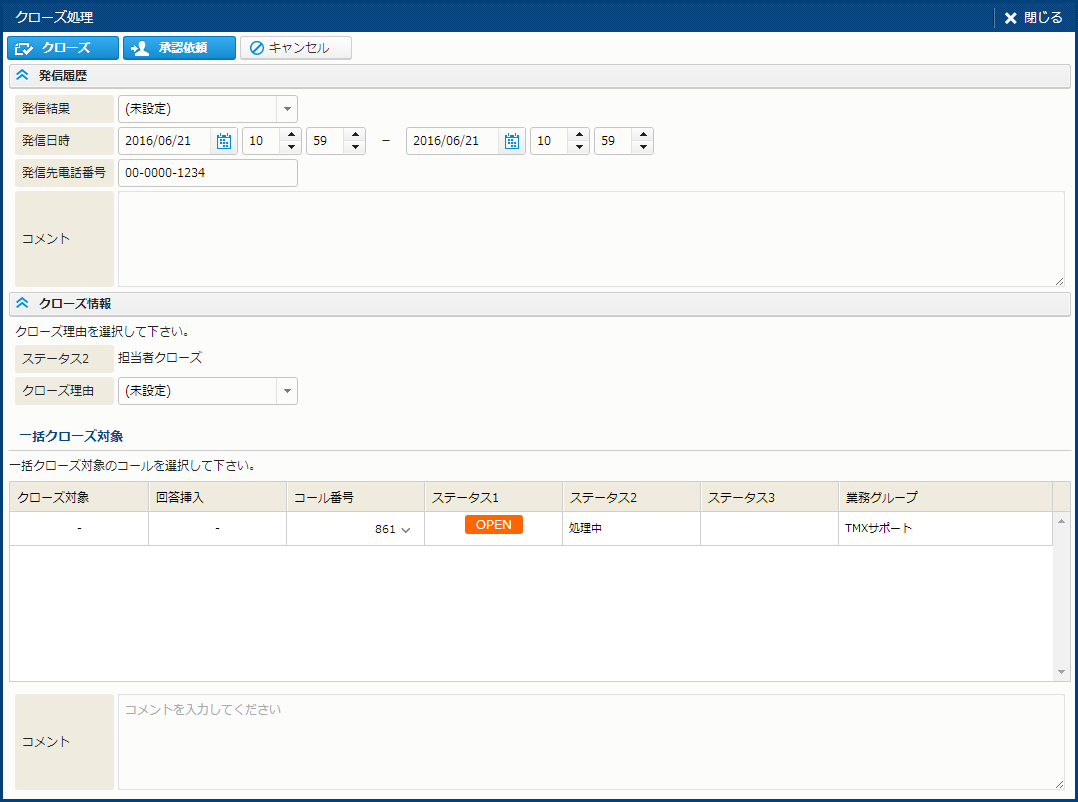Collapse the 発信履歴 section
Screen dimensions: 1078x802
(22, 76)
